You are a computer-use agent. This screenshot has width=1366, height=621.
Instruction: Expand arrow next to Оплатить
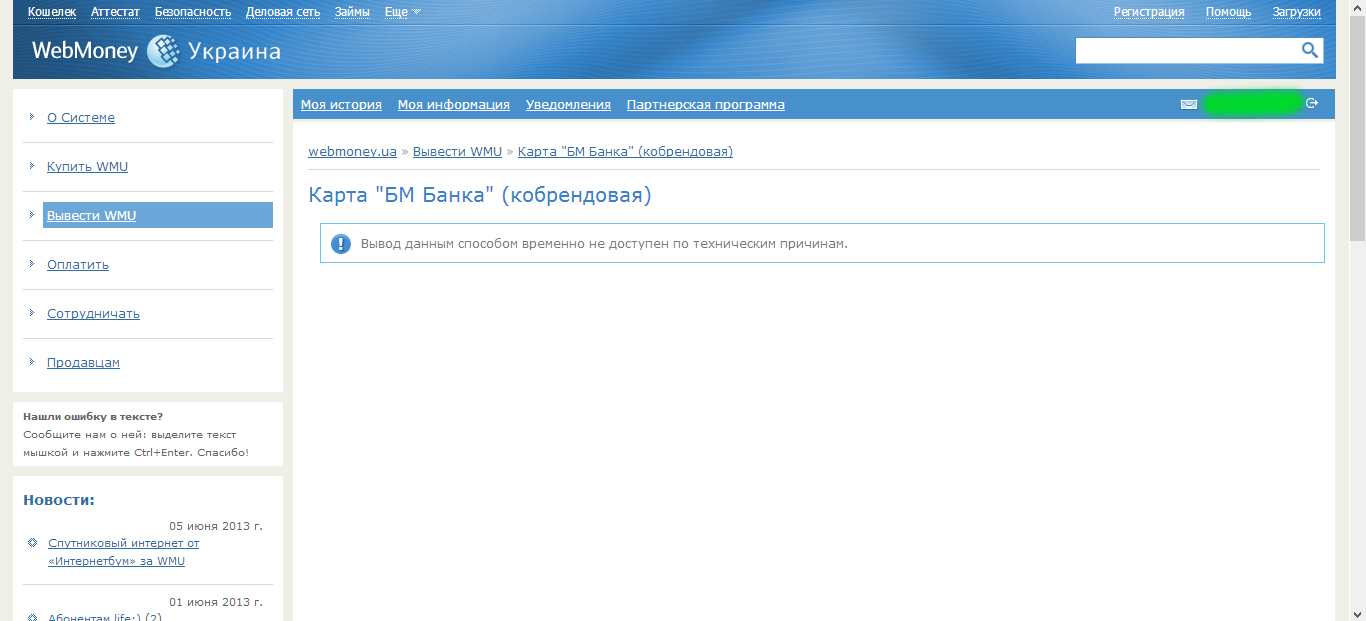[32, 263]
